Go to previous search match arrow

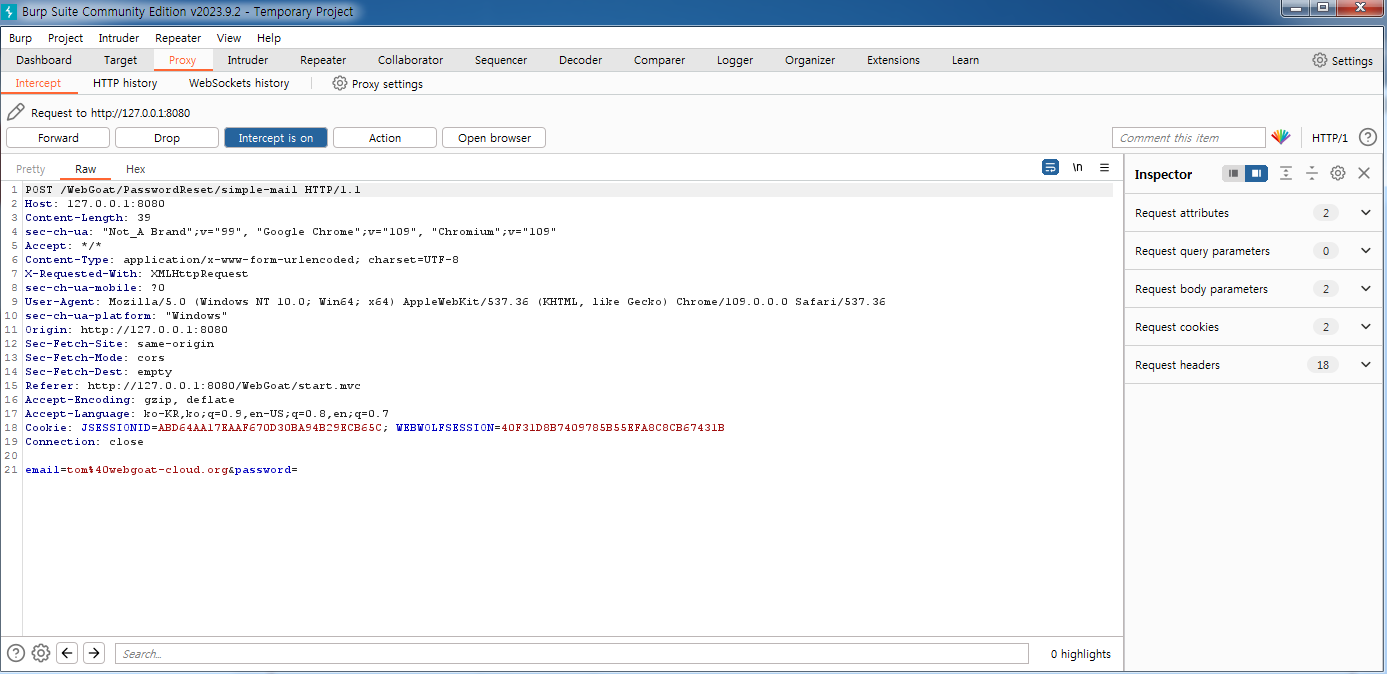(x=67, y=653)
